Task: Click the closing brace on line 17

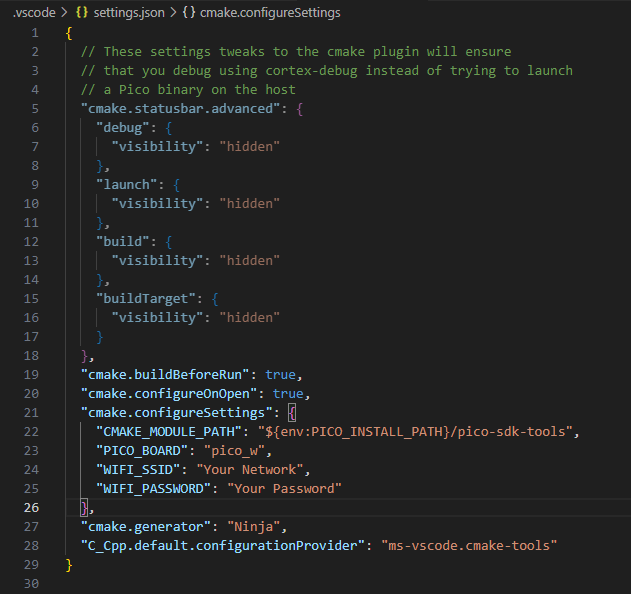Action: [100, 337]
